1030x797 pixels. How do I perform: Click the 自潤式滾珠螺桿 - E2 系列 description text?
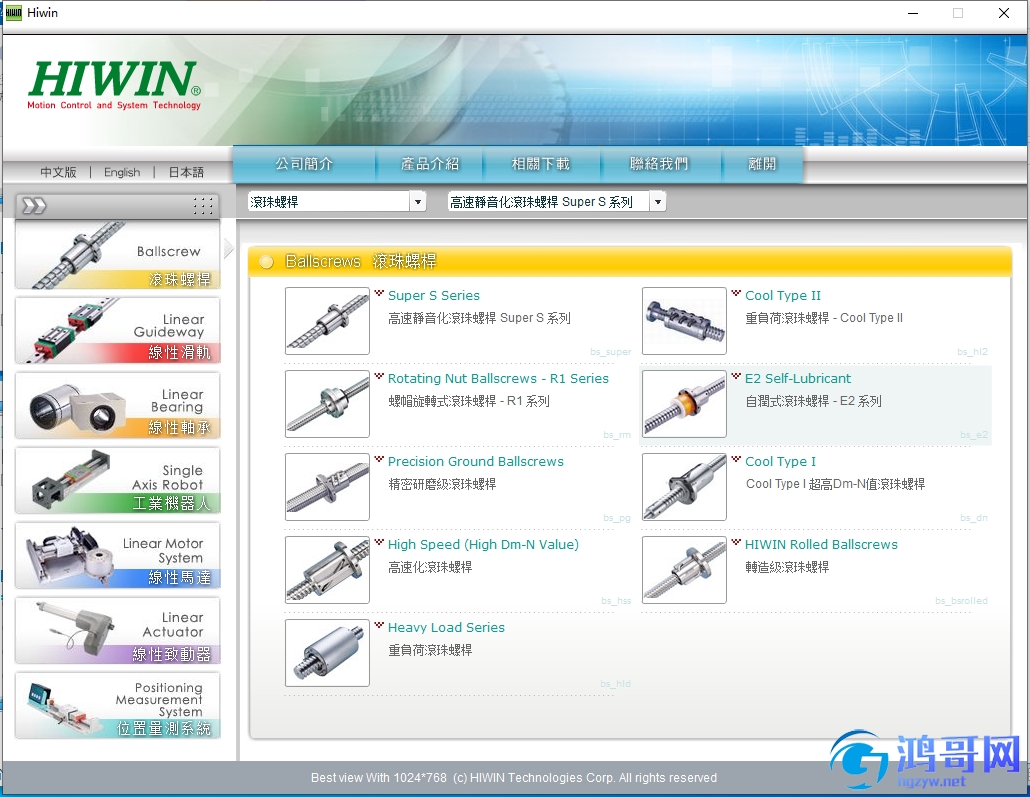coord(813,401)
